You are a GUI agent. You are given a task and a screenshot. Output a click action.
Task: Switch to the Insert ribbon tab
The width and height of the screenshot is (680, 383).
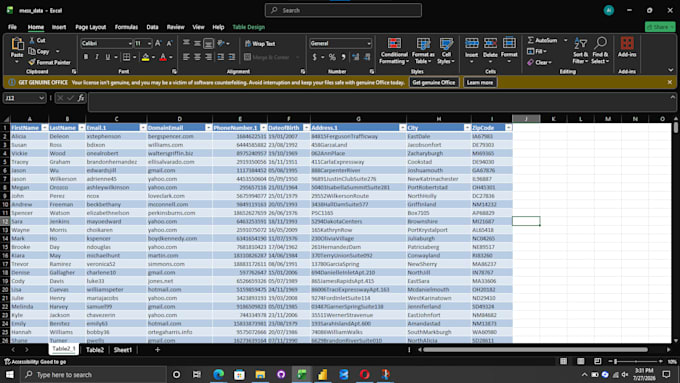tap(59, 27)
